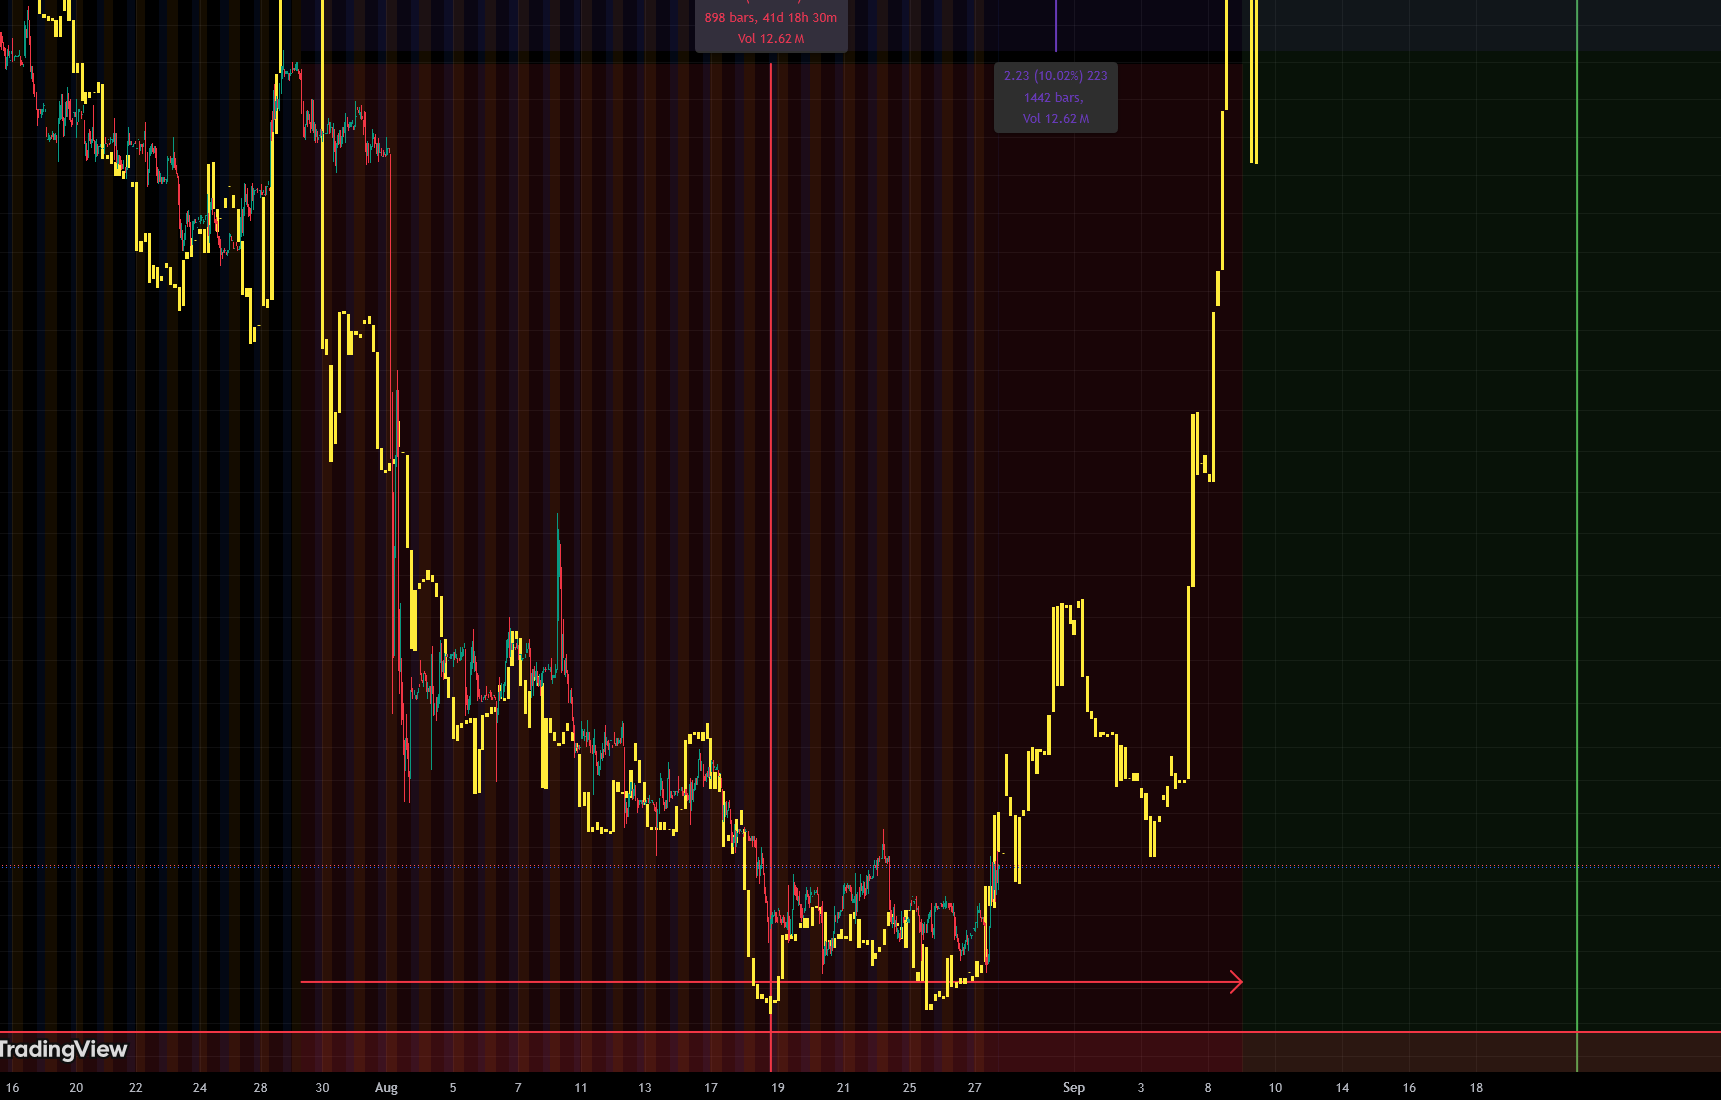Click date "20" on the time axis
This screenshot has height=1100, width=1721.
point(76,1088)
